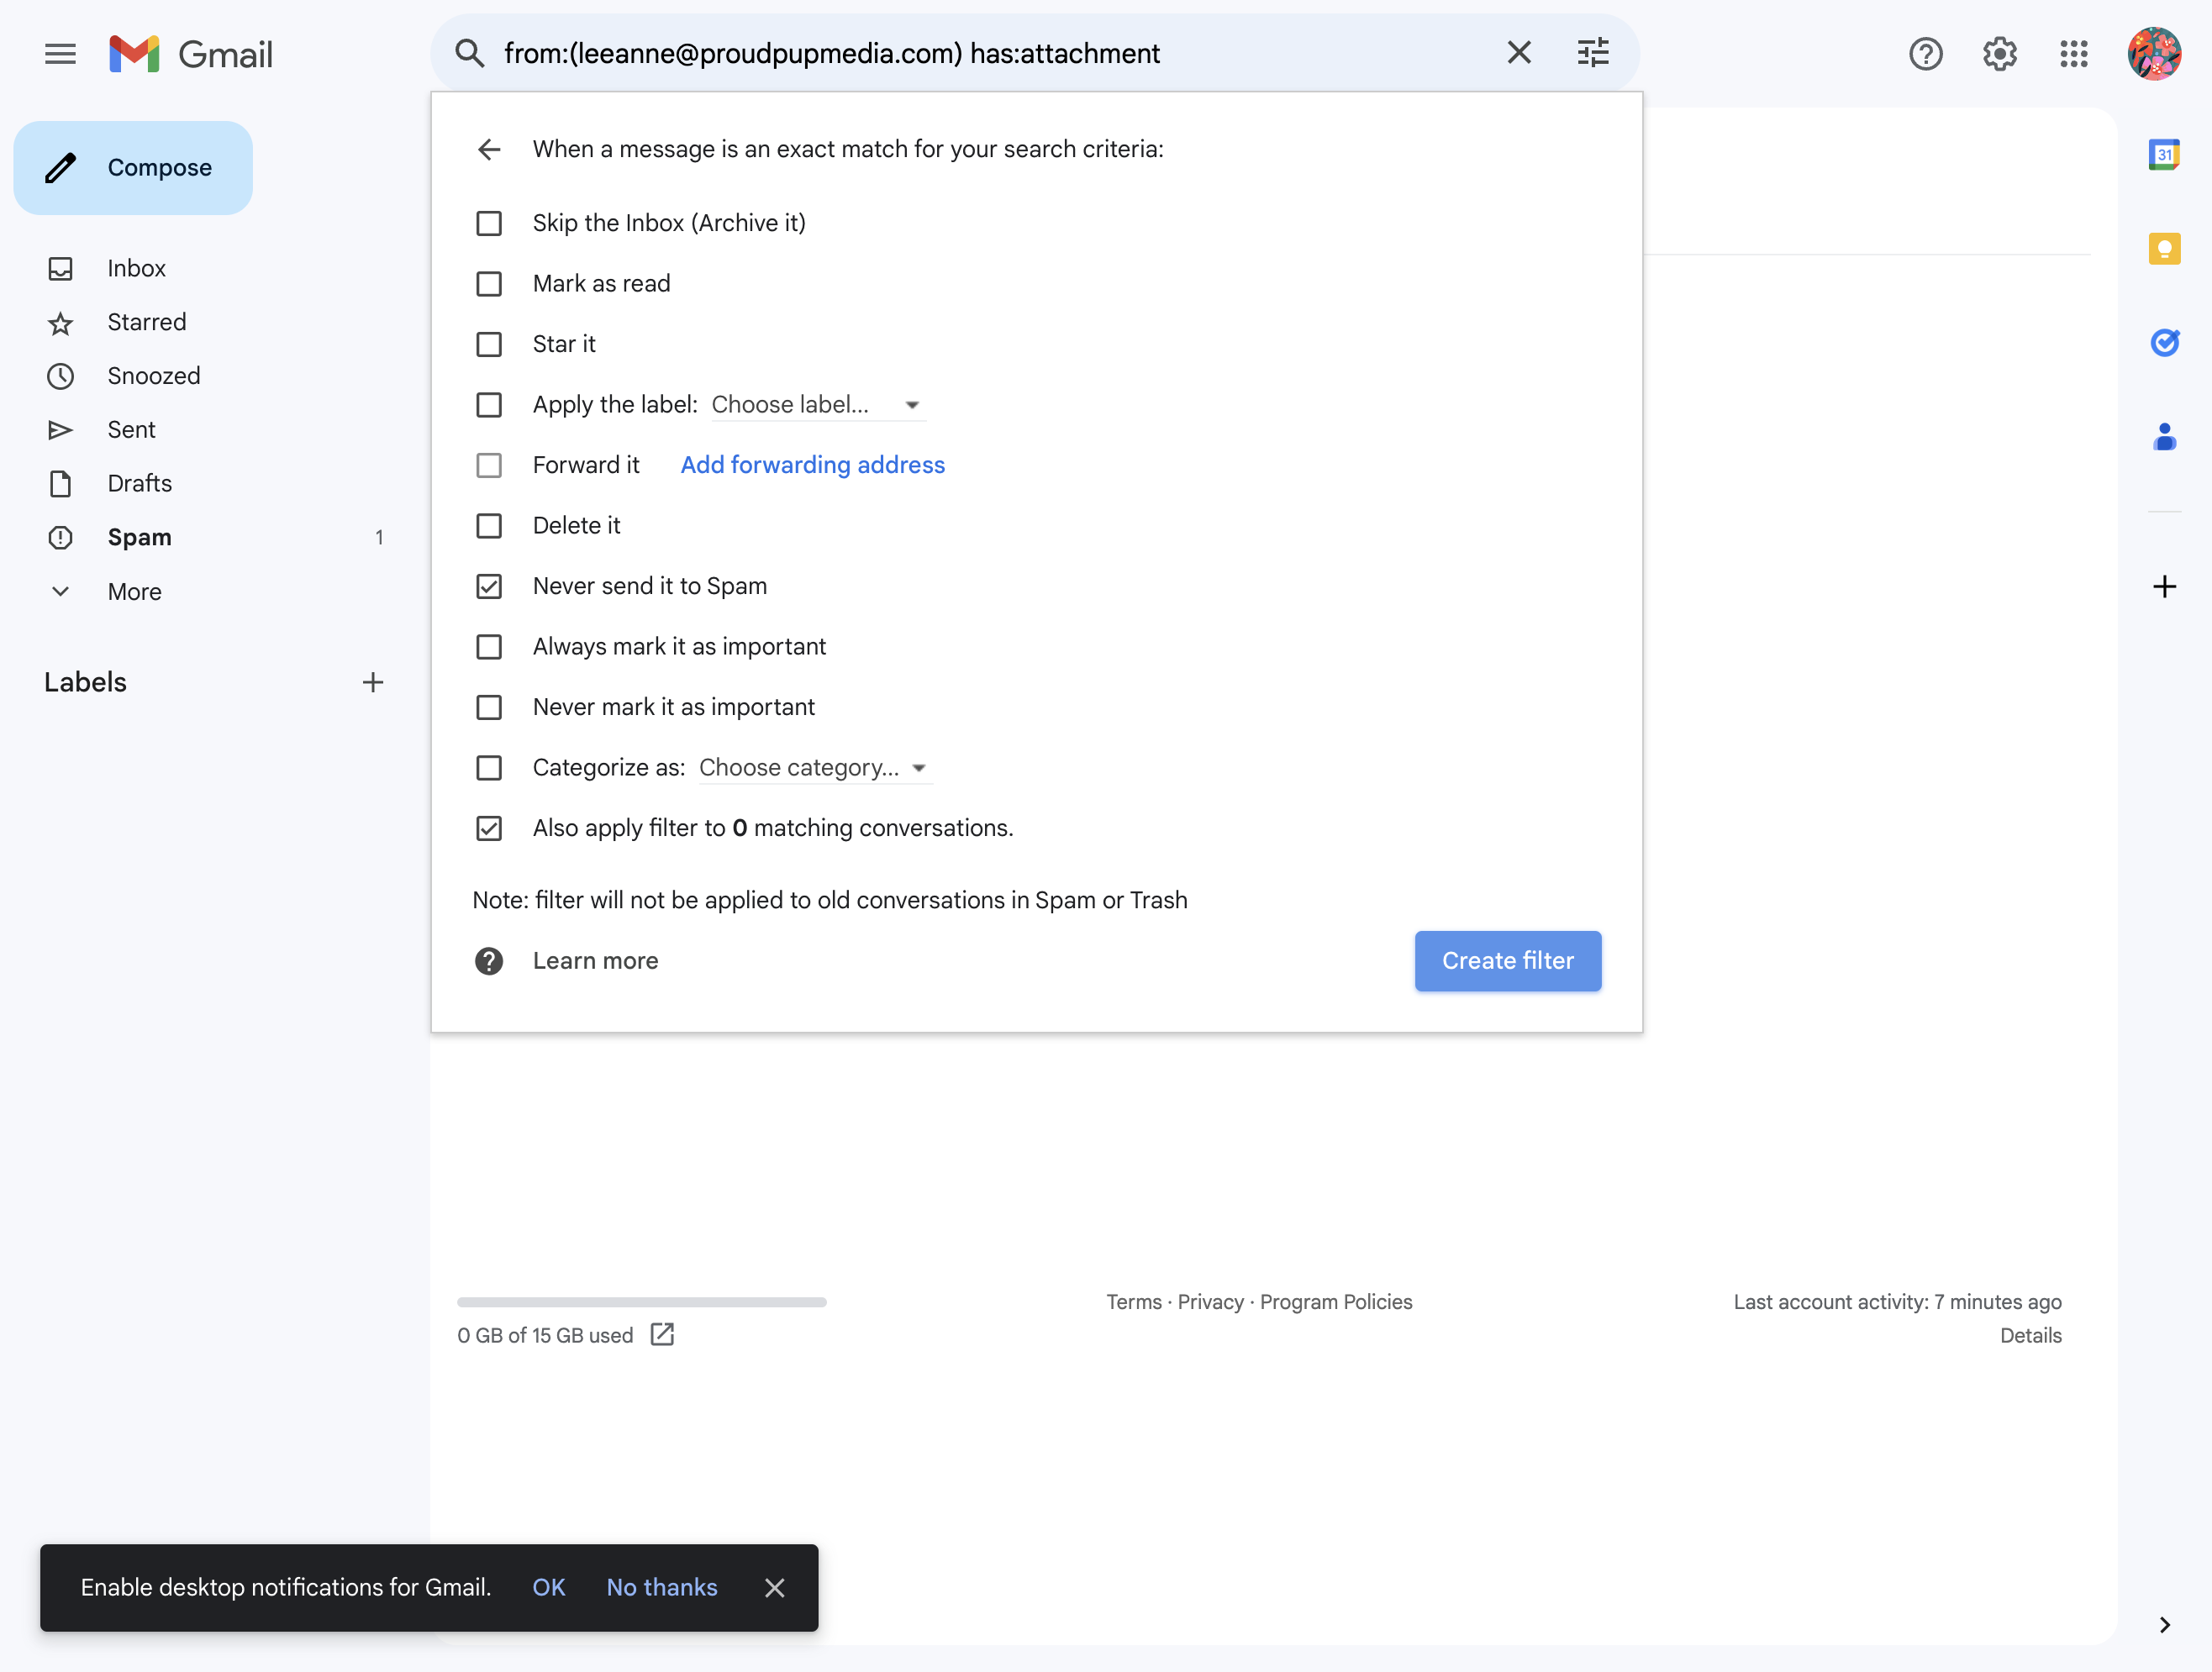Open the Choose category dropdown
This screenshot has width=2212, height=1672.
tap(815, 768)
